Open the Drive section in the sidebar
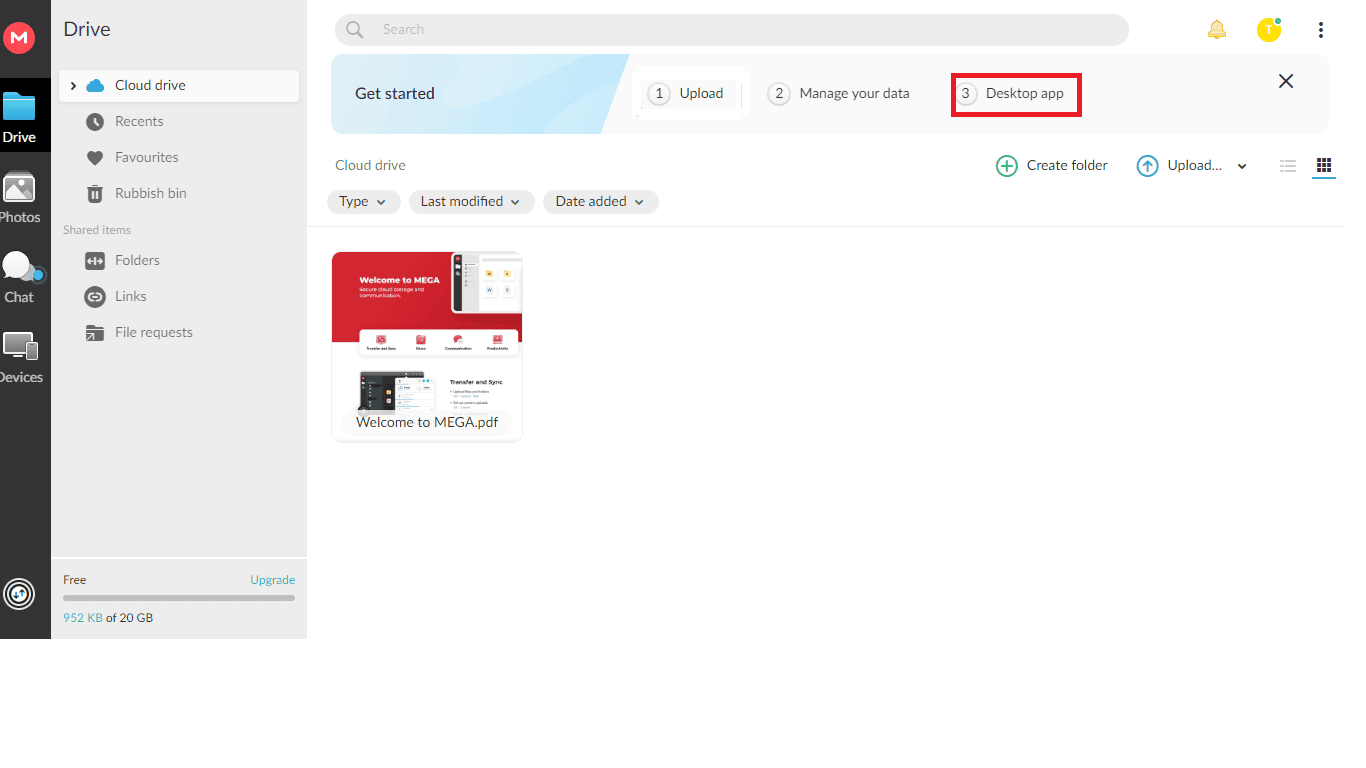 19,117
